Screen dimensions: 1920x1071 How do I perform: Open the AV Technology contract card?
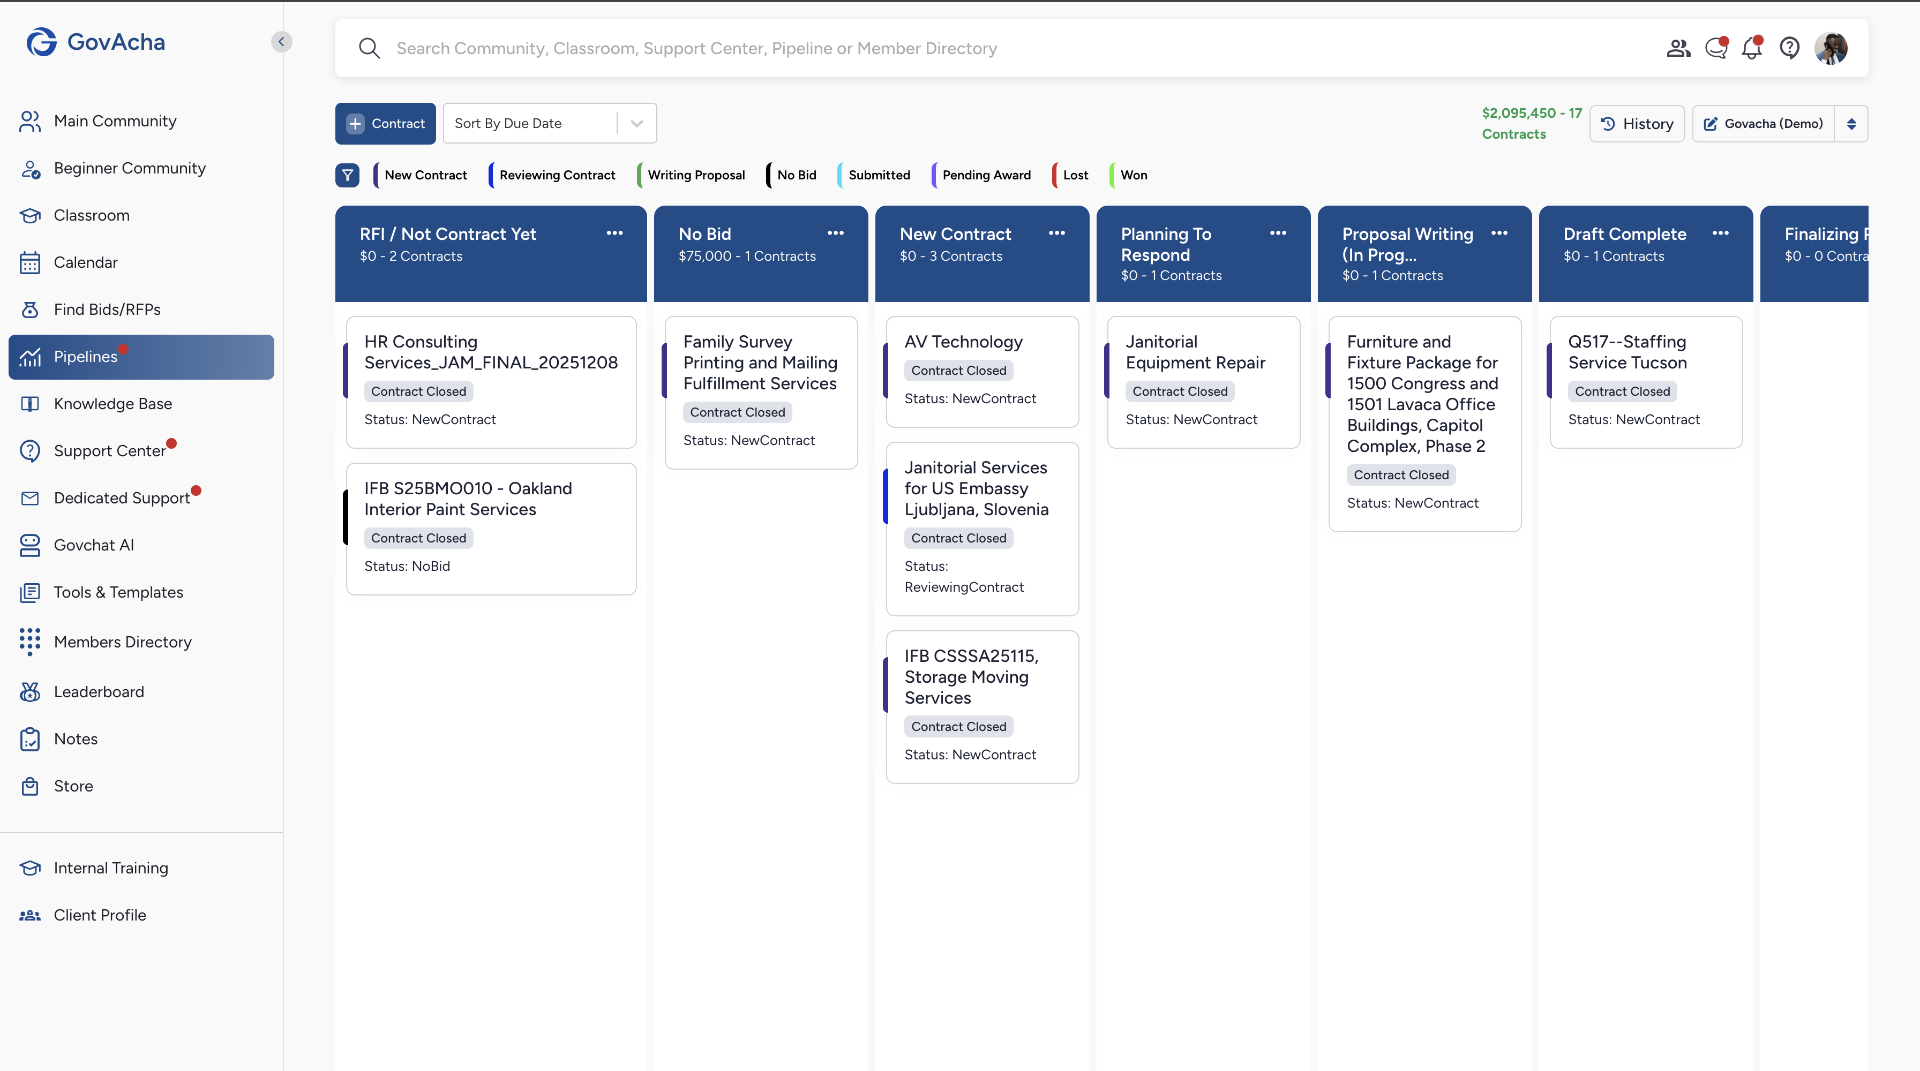tap(982, 372)
